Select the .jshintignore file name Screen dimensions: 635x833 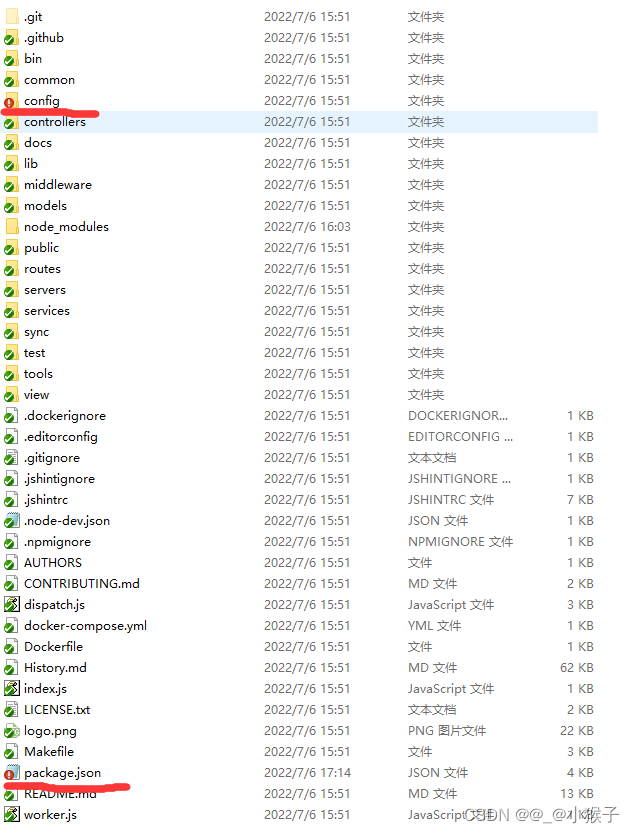[x=60, y=479]
